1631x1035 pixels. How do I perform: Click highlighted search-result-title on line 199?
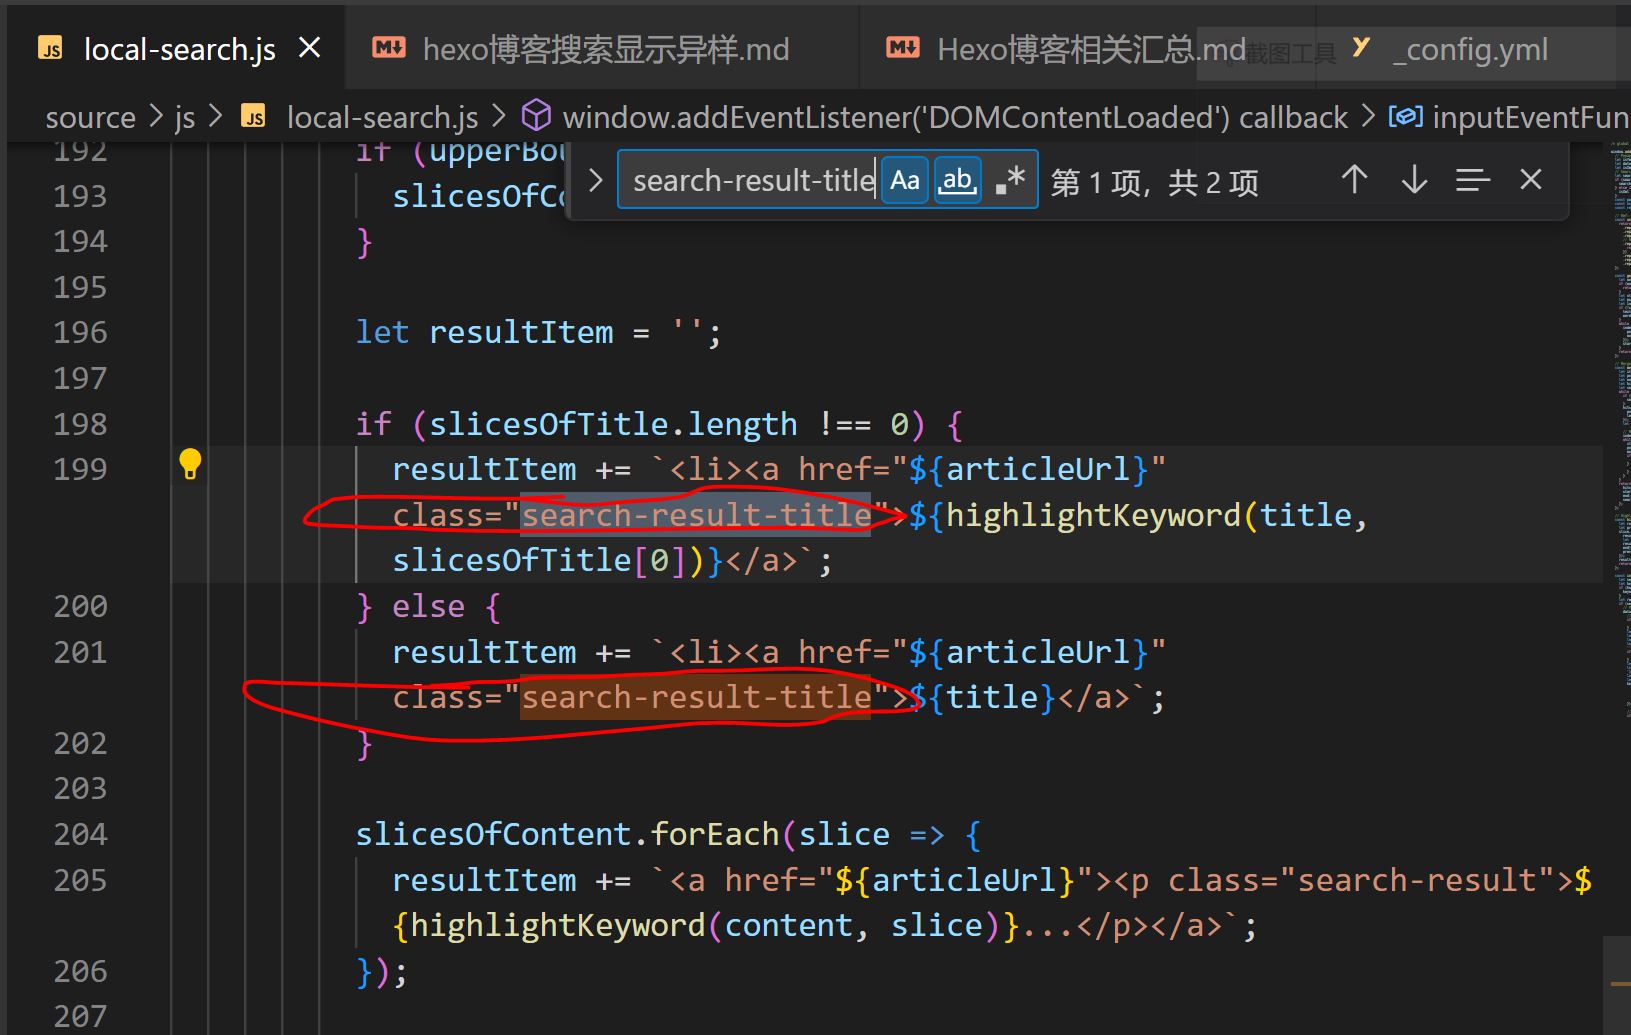696,515
